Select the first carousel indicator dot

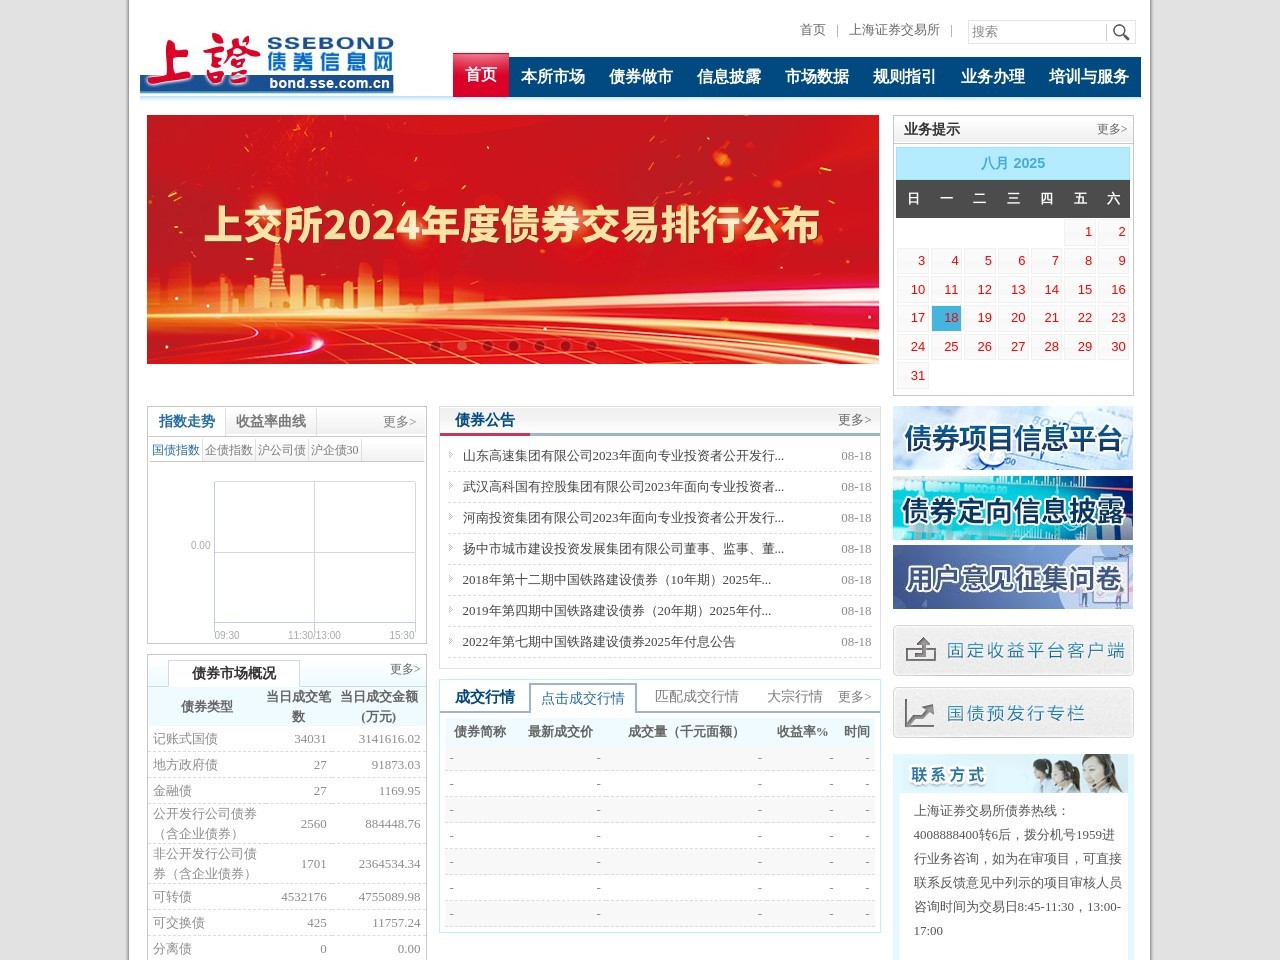point(436,346)
